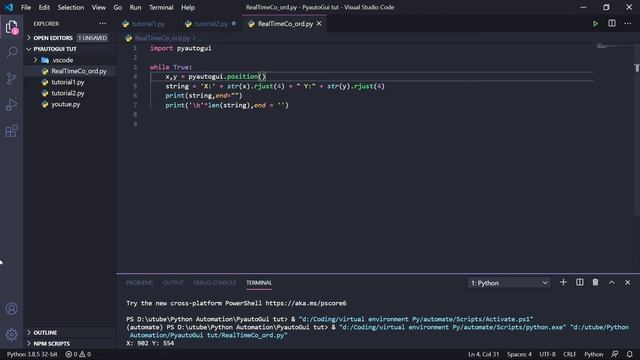Click the errors and warnings status indicator
Screen dimensions: 640x360
tap(78, 354)
